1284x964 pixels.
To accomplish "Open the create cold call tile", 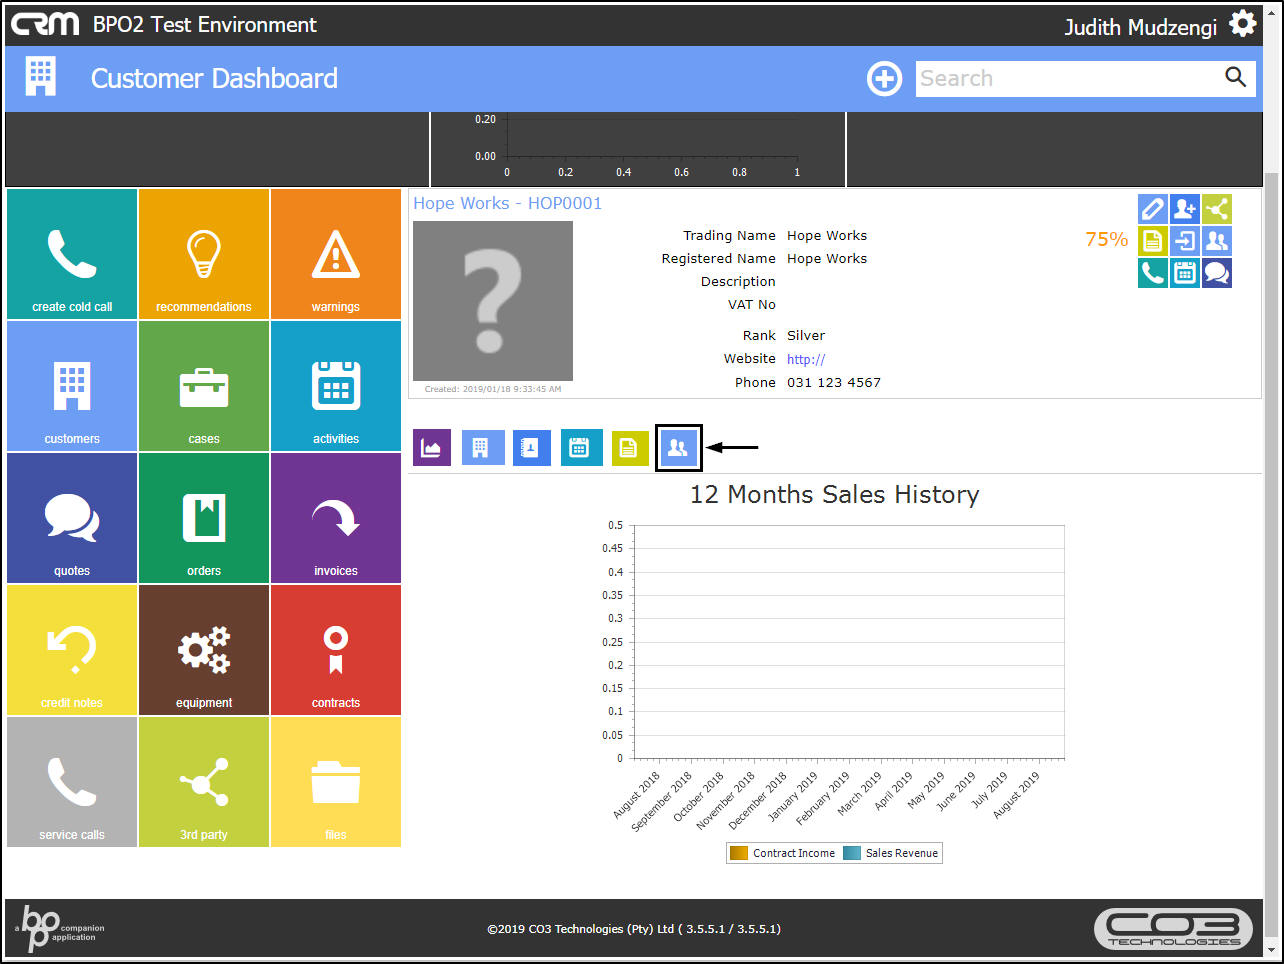I will click(72, 254).
